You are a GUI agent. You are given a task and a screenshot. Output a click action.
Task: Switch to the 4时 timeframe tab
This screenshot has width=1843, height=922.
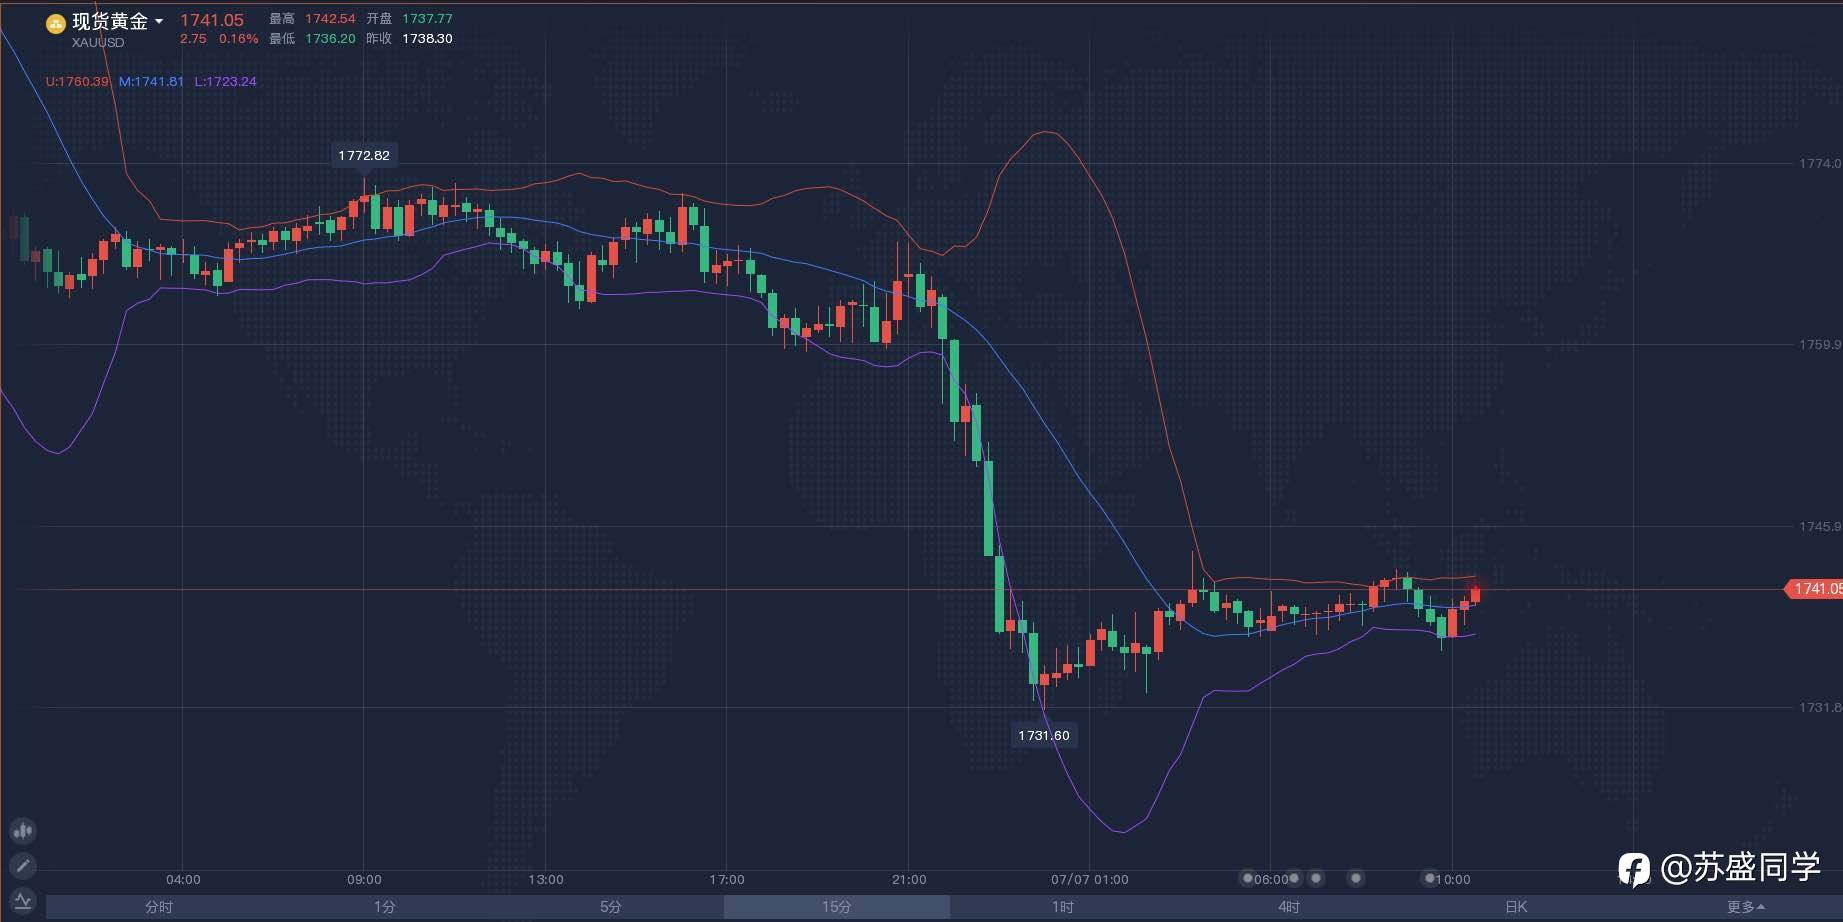[x=1289, y=907]
